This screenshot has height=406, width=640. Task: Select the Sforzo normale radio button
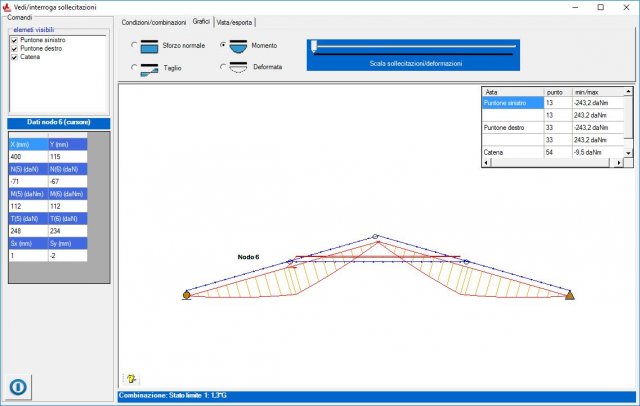tap(134, 46)
